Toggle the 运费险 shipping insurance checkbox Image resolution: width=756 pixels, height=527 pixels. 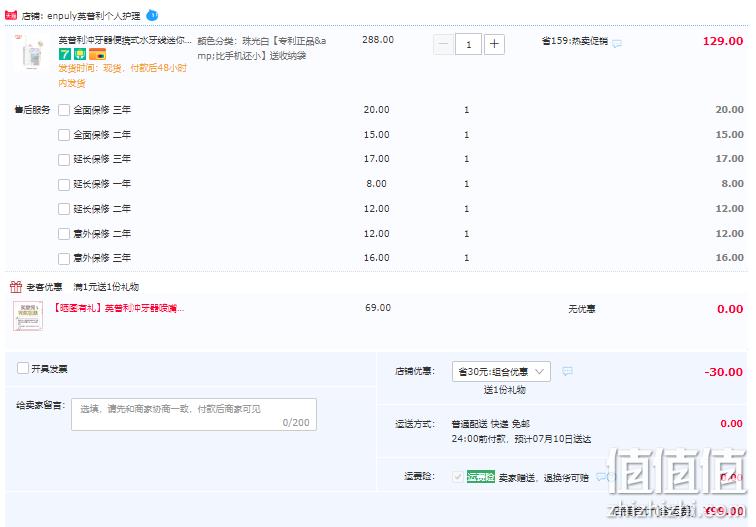[x=458, y=477]
